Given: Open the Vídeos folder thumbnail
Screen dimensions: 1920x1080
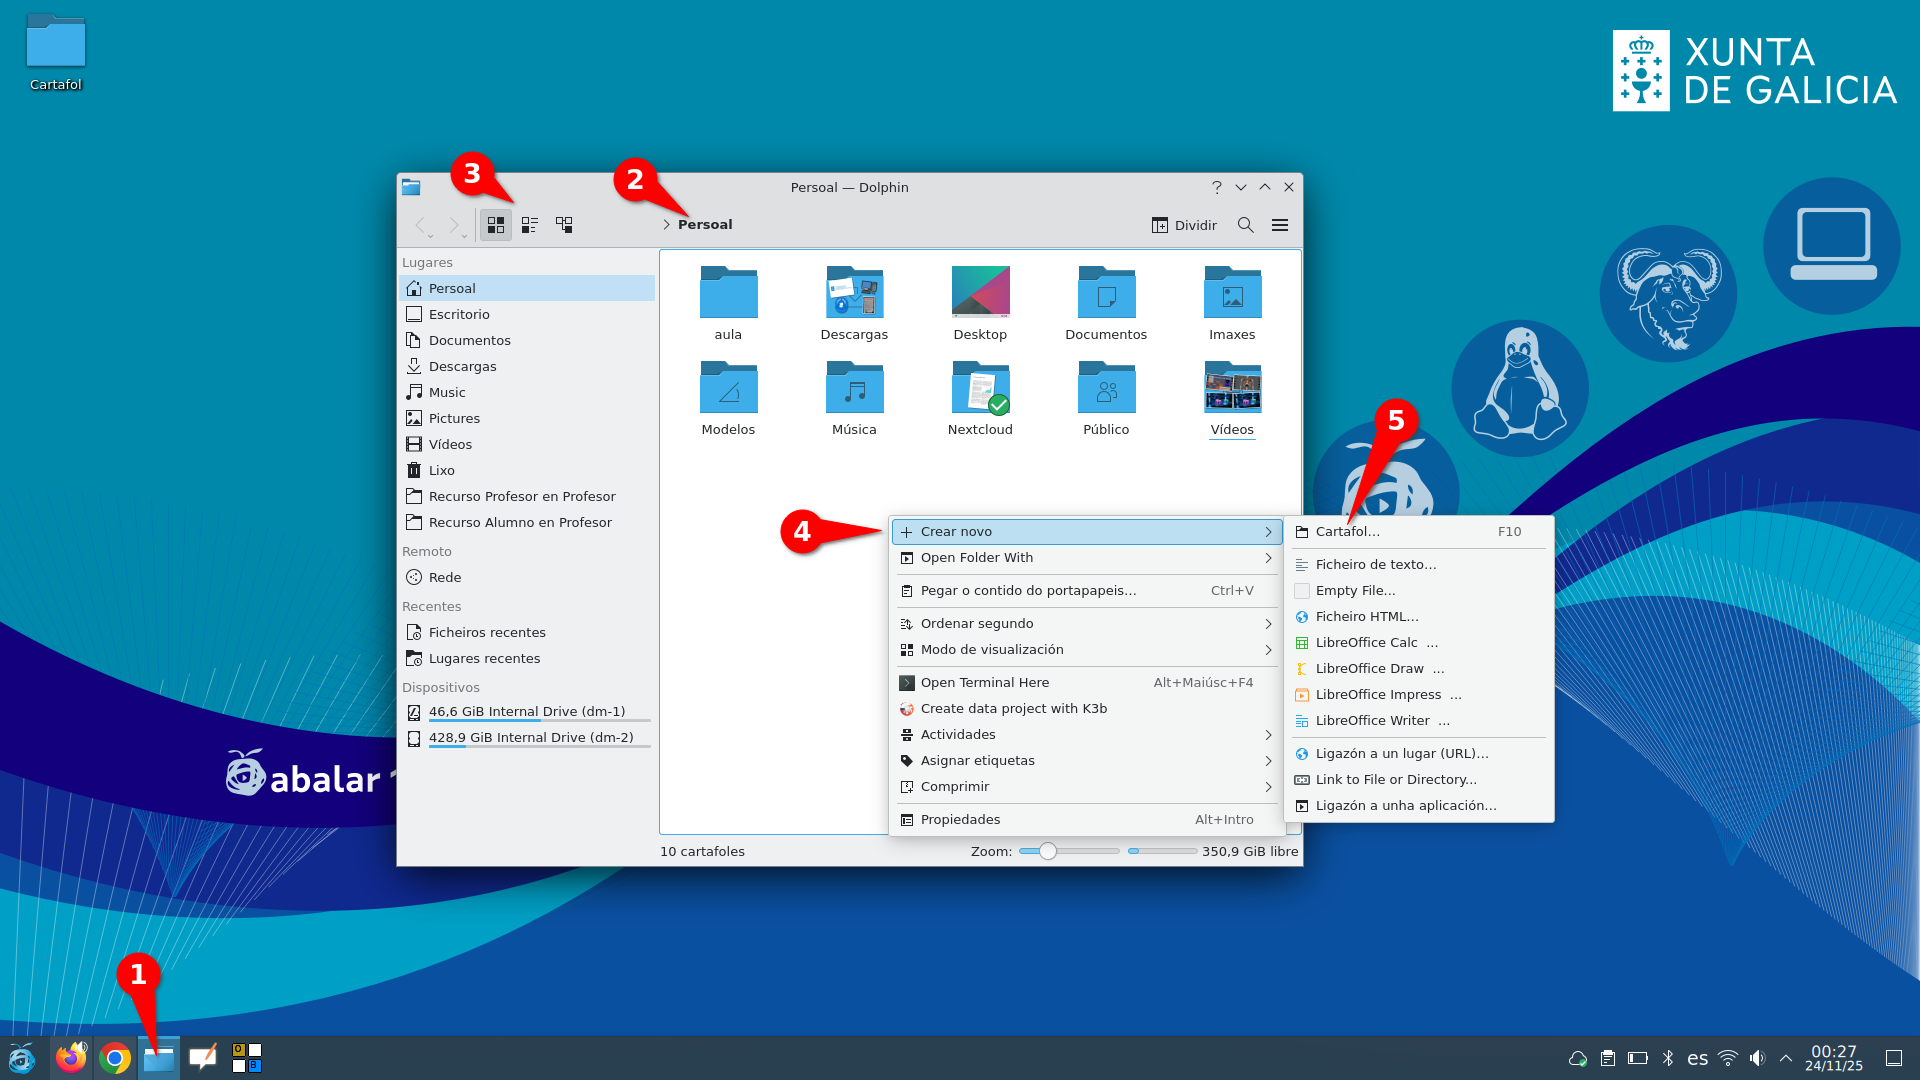Looking at the screenshot, I should (1232, 398).
